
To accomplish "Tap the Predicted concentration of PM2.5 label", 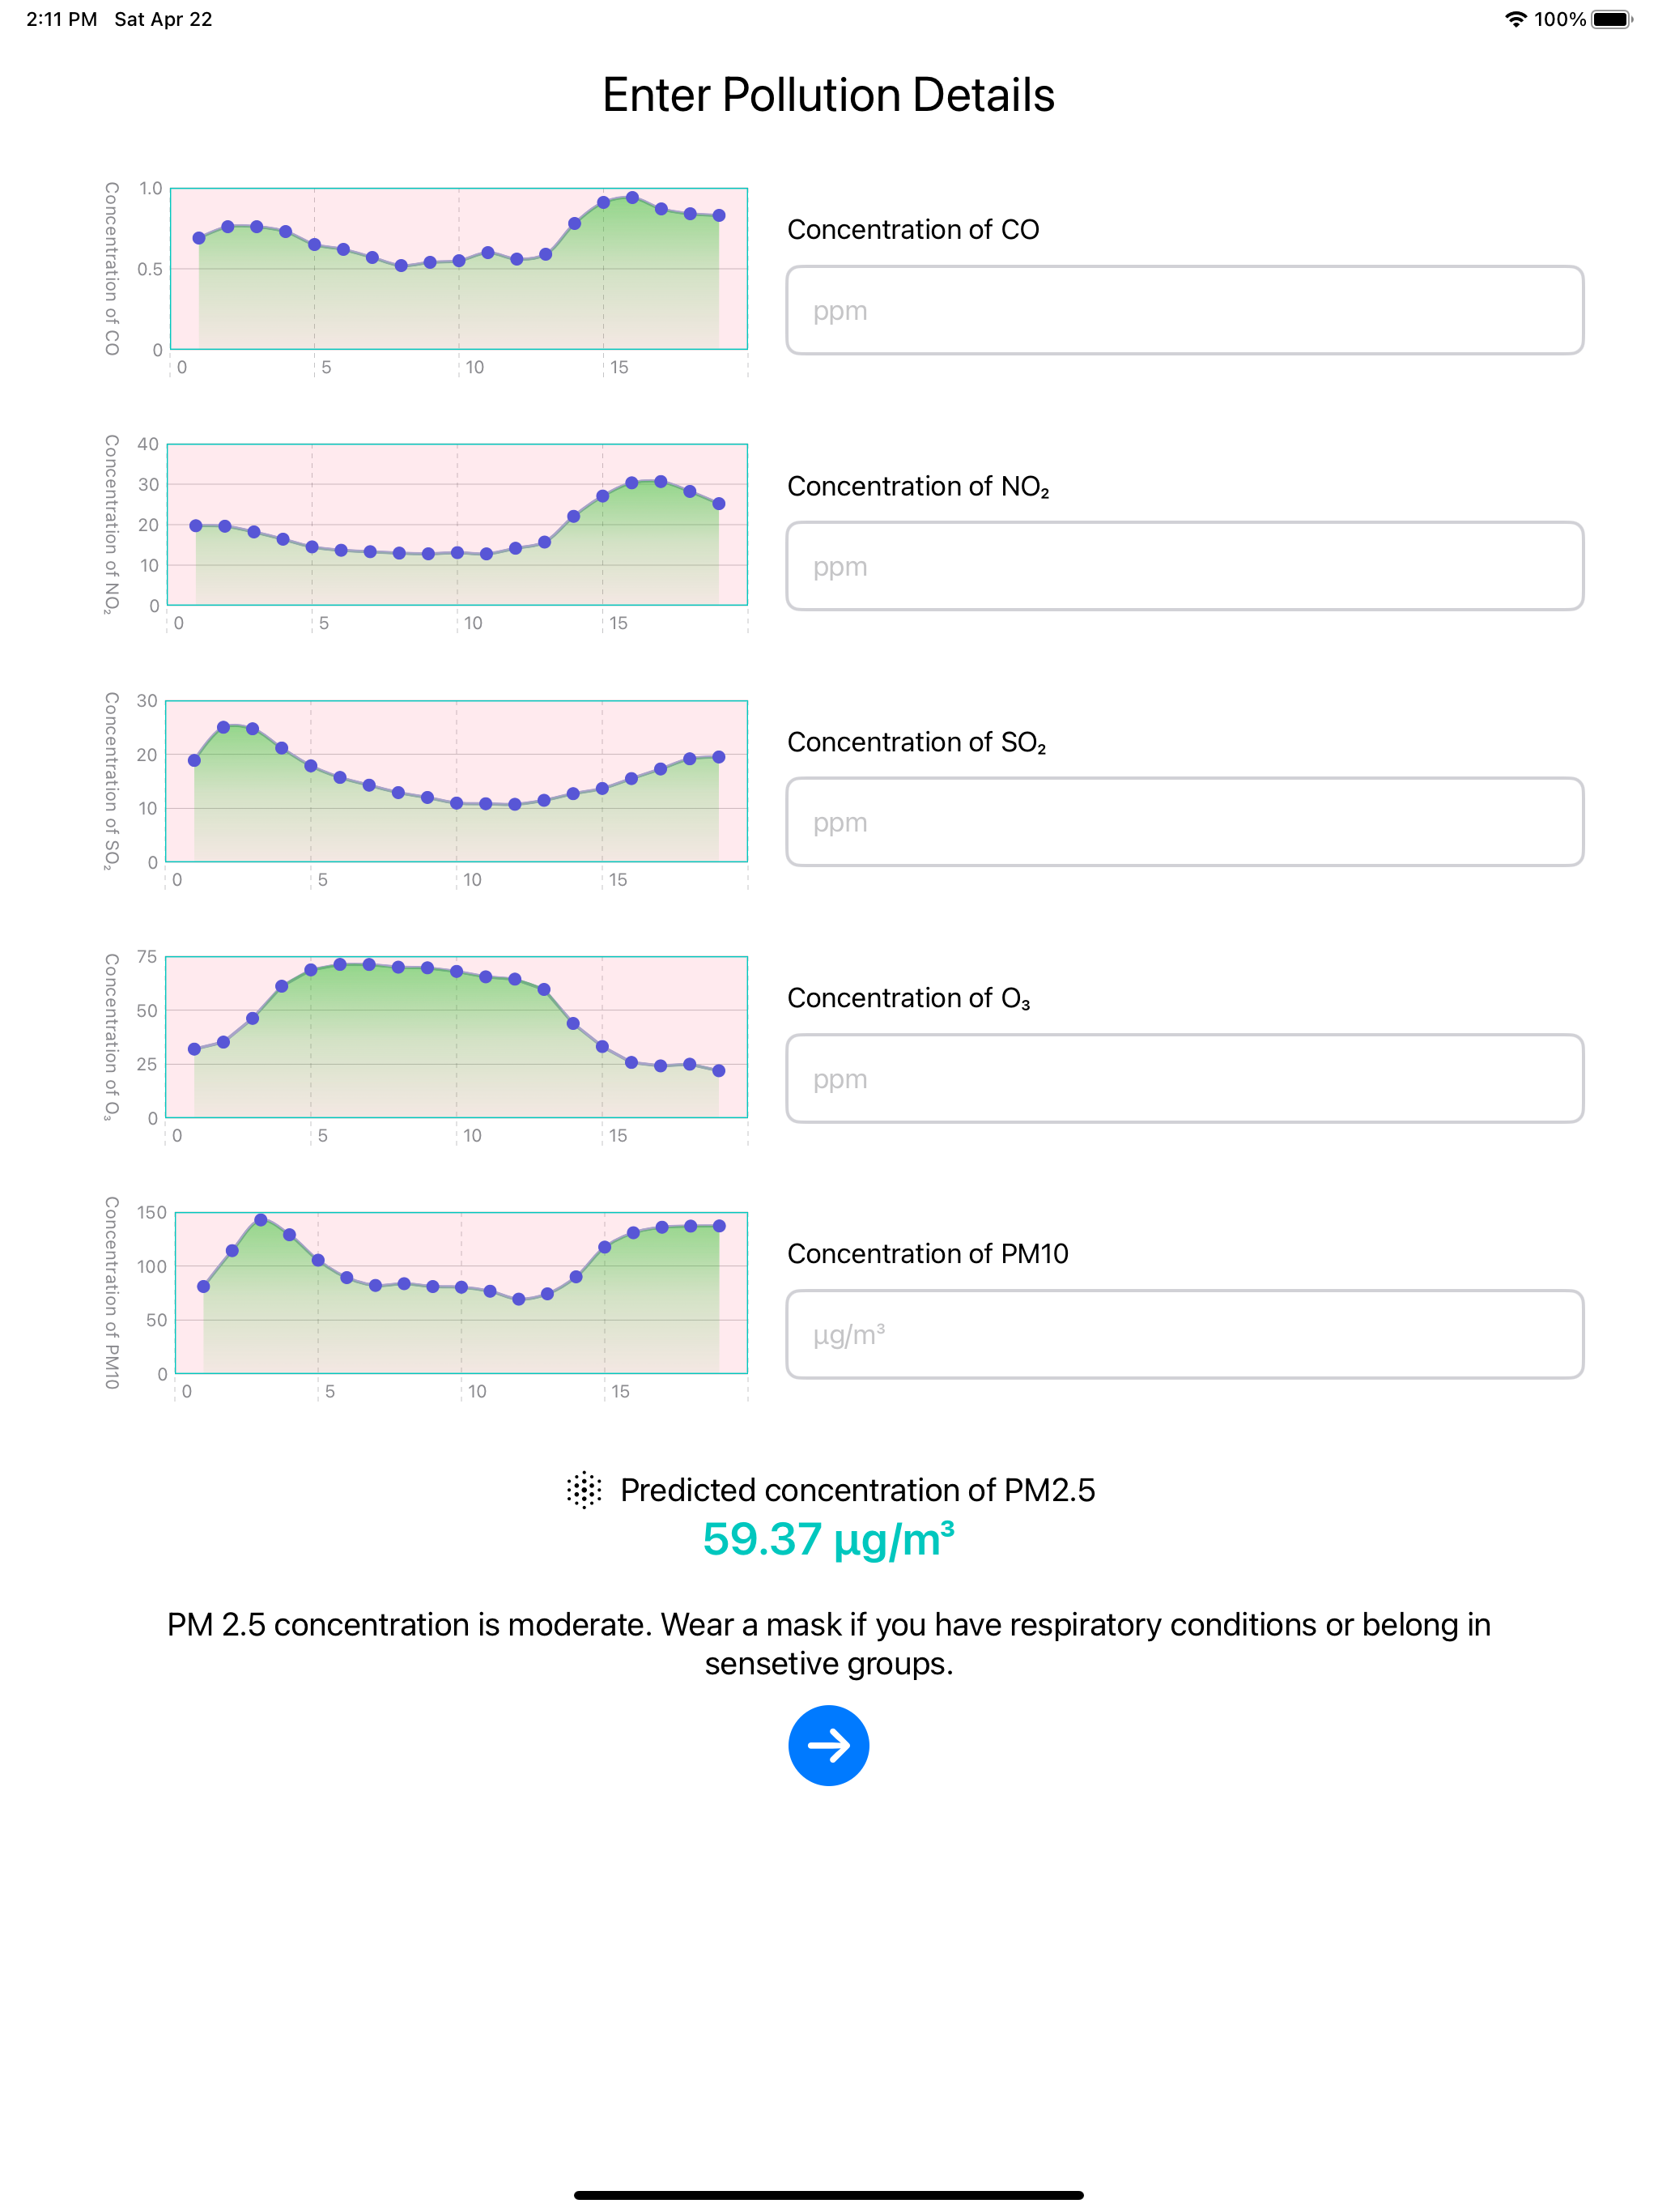I will [x=857, y=1490].
